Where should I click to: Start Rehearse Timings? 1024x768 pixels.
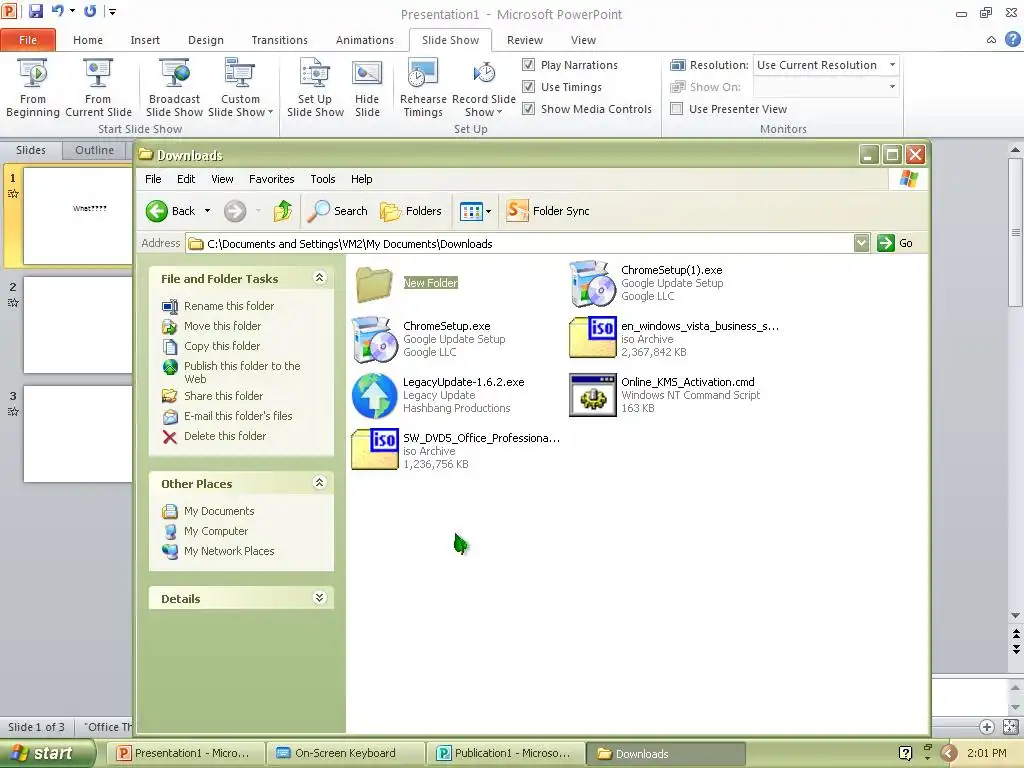click(x=423, y=88)
